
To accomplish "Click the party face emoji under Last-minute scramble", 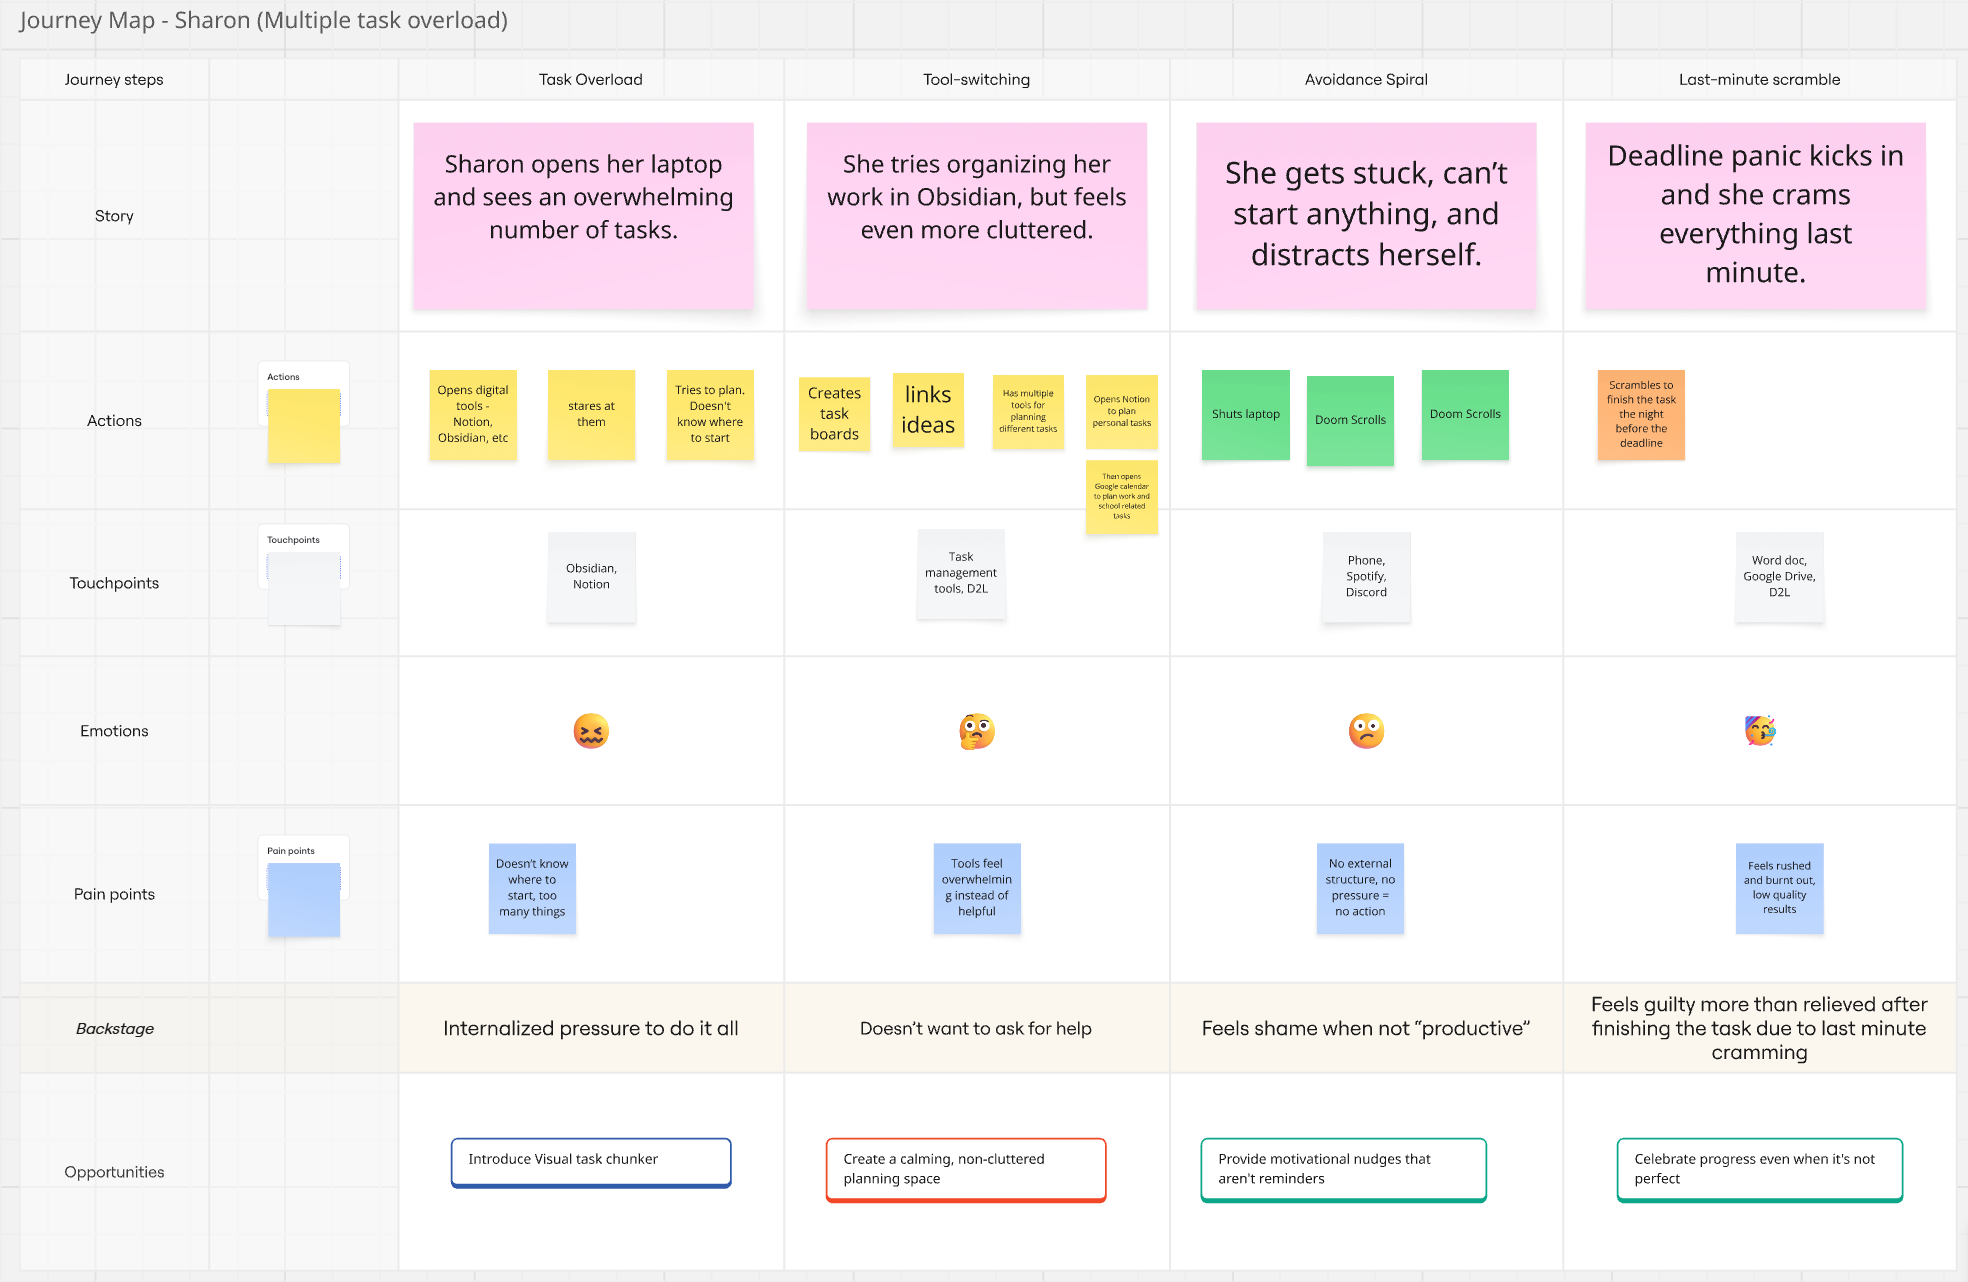I will pos(1760,731).
